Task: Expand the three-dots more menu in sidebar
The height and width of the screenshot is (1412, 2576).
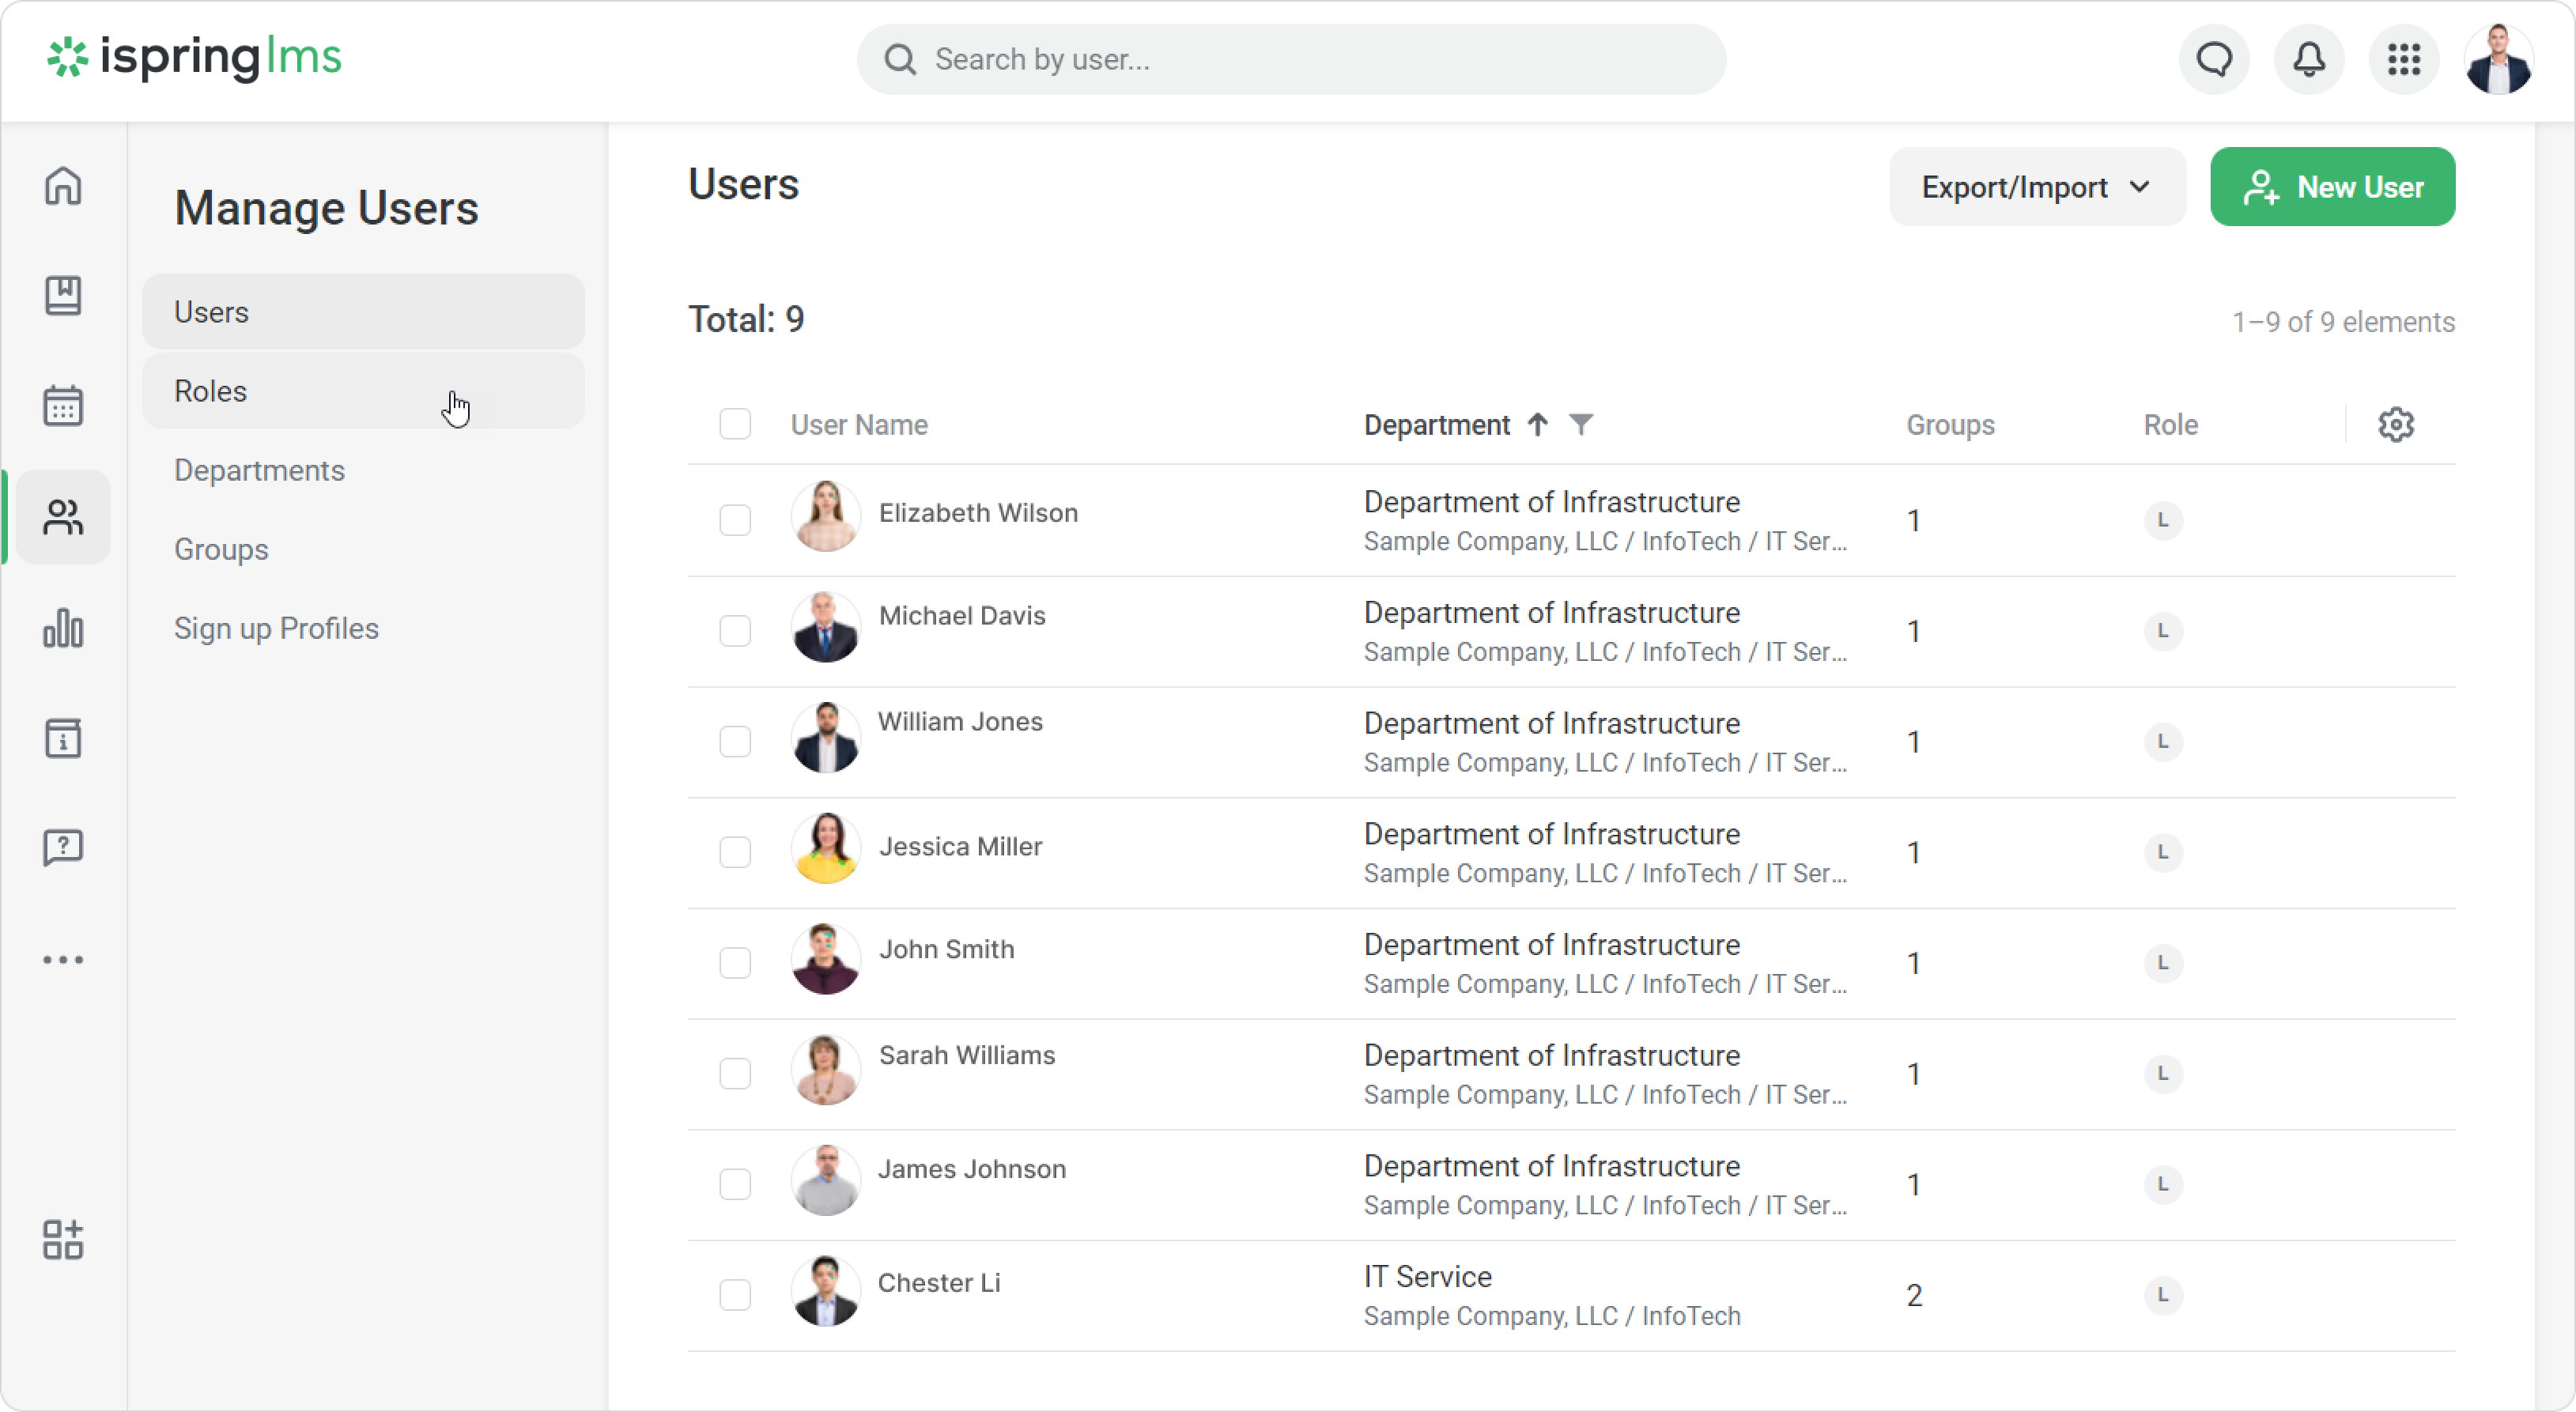Action: coord(63,960)
